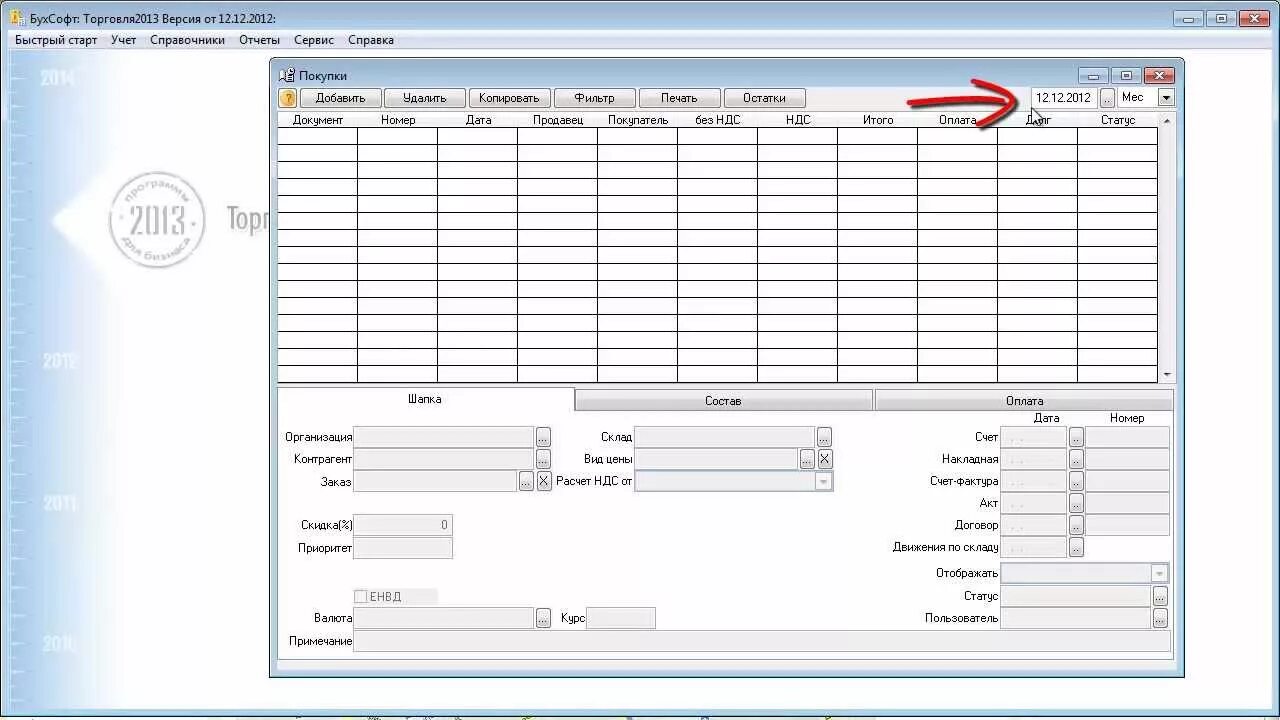Click the Продавец column header

point(558,120)
